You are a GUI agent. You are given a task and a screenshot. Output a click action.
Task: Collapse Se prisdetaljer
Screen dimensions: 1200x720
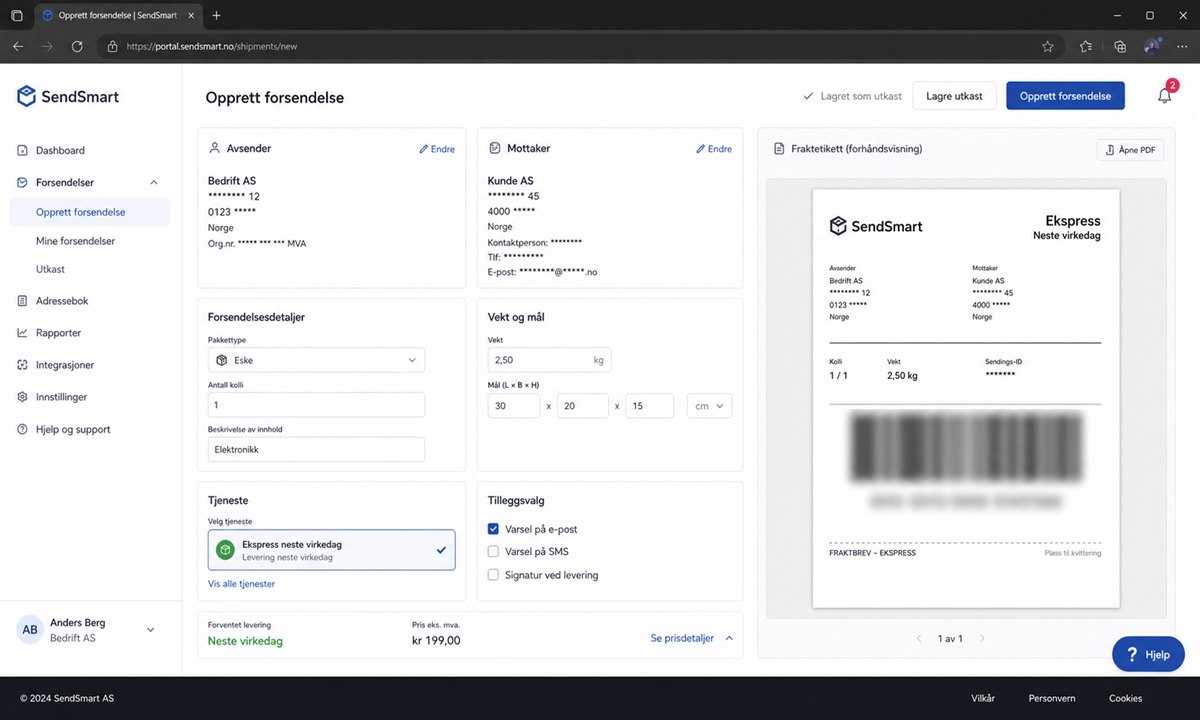[x=692, y=638]
